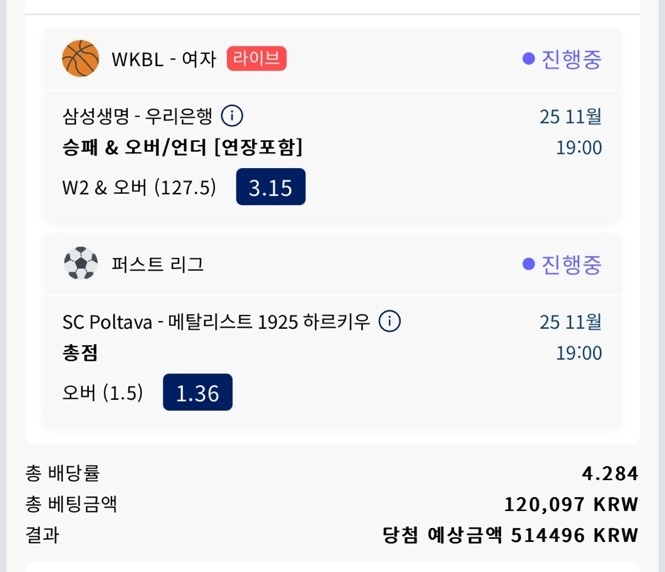Screen dimensions: 665x572
Task: Click the 승패 & 오버/언더 [연장포함] market label
Action: (x=182, y=148)
